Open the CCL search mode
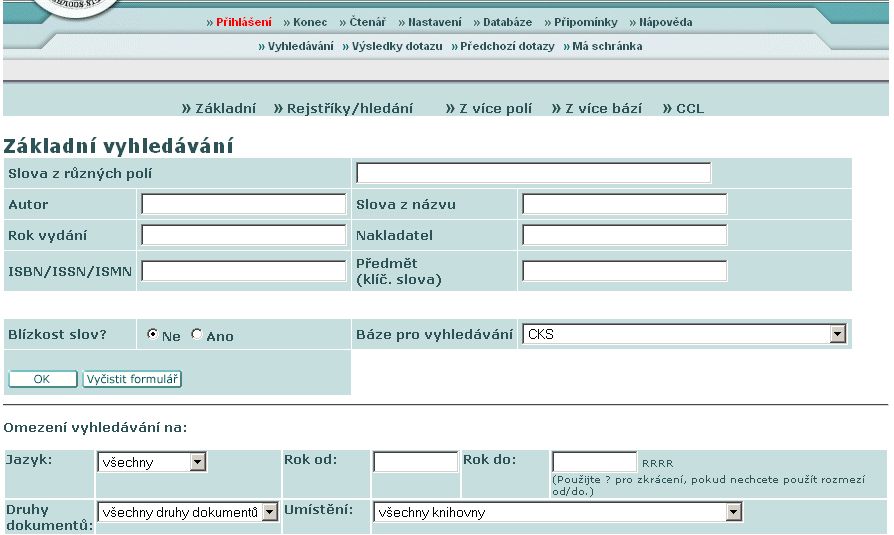This screenshot has width=894, height=535. tap(689, 108)
